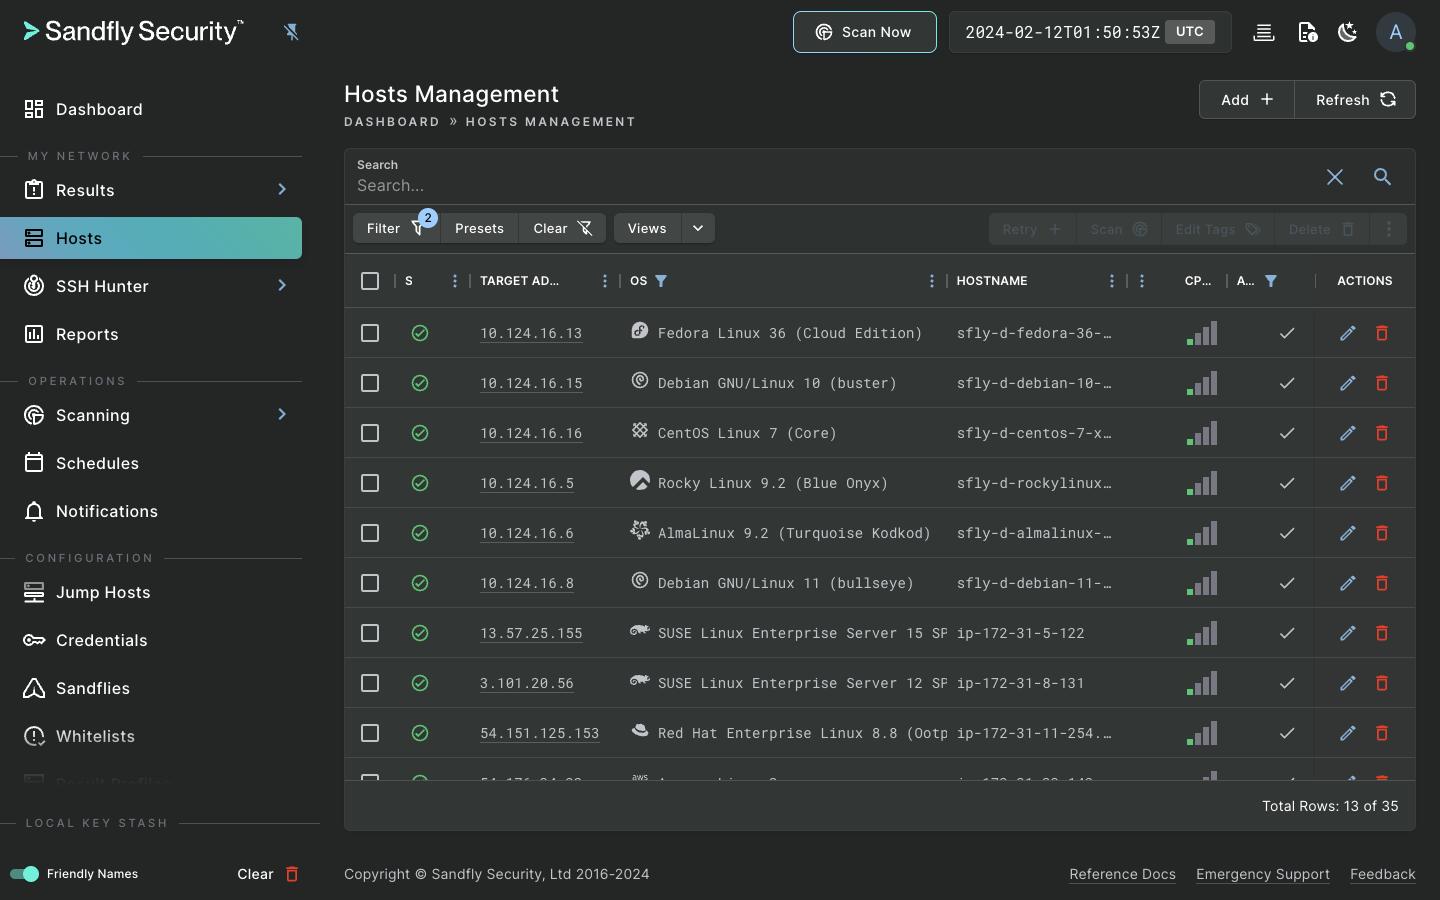The height and width of the screenshot is (900, 1440).
Task: Edit host 10.124.16.5 with pencil icon
Action: [1348, 483]
